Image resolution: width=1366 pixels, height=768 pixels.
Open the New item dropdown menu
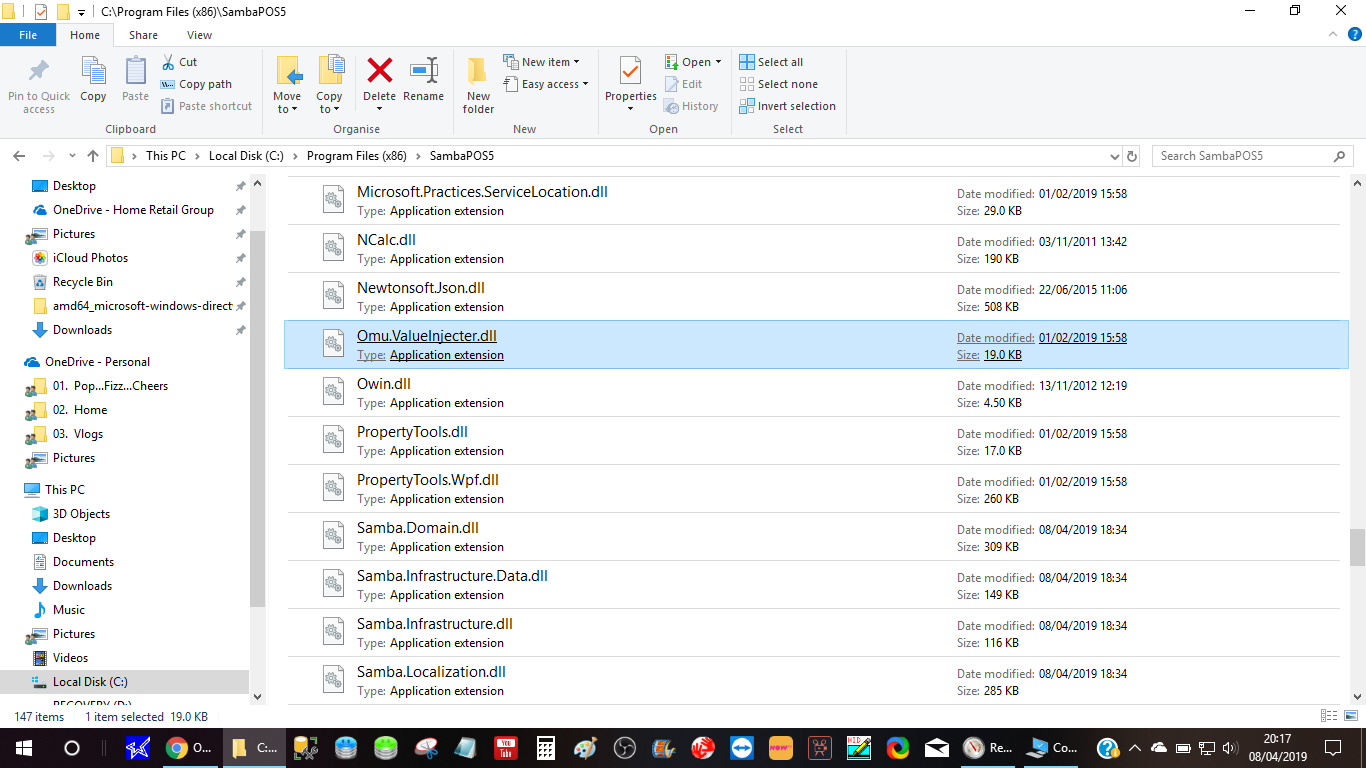click(x=541, y=62)
